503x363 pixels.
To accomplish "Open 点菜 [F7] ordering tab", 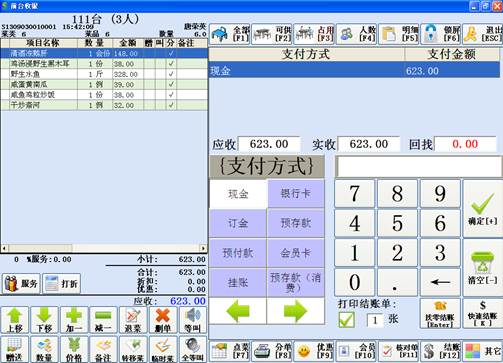I will (x=230, y=351).
